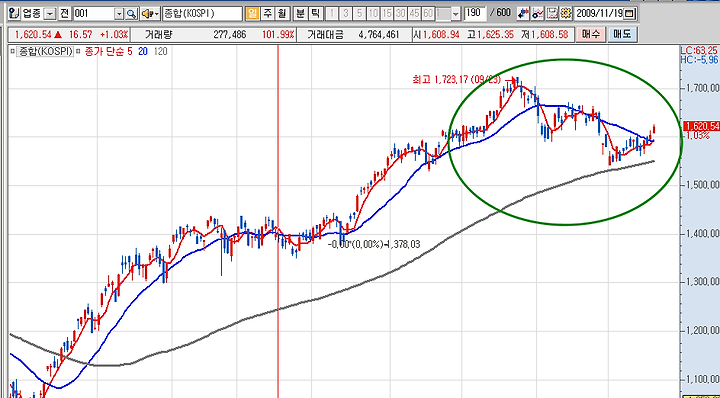Open the custom interval dropdown arrow
This screenshot has height=398, width=720.
tap(455, 14)
